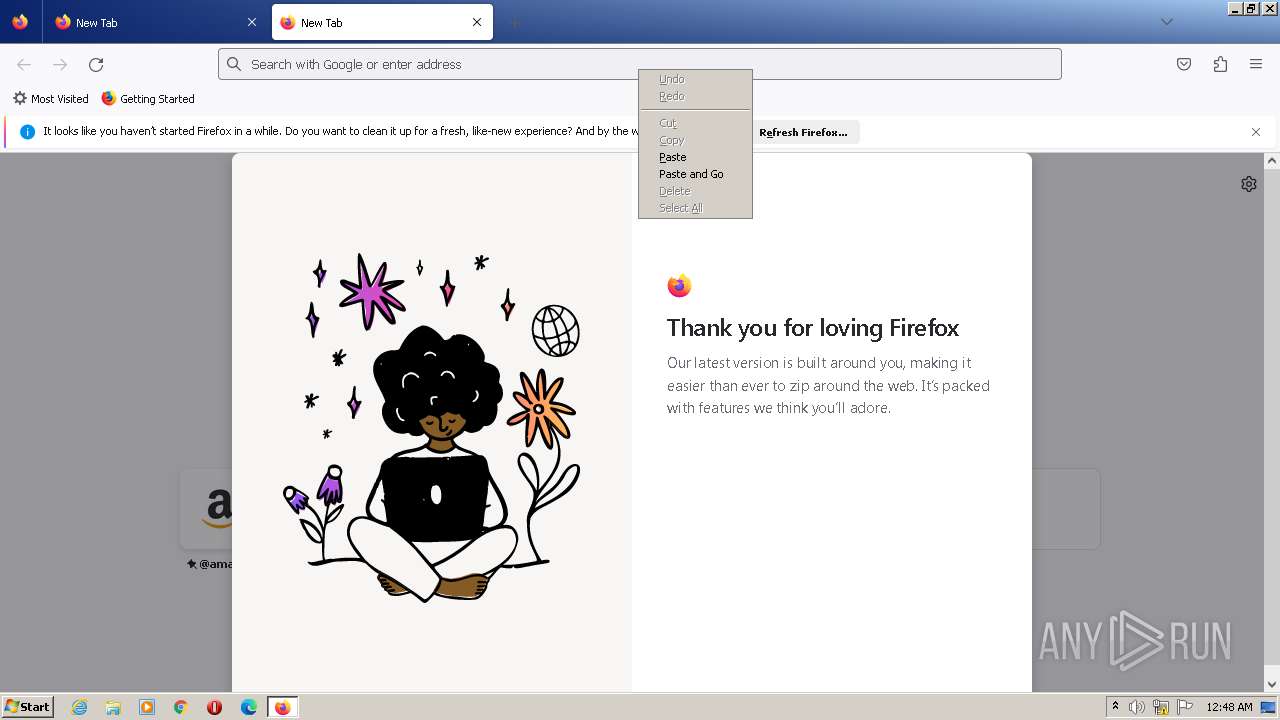The height and width of the screenshot is (720, 1280).
Task: Open media player taskbar icon
Action: click(147, 707)
